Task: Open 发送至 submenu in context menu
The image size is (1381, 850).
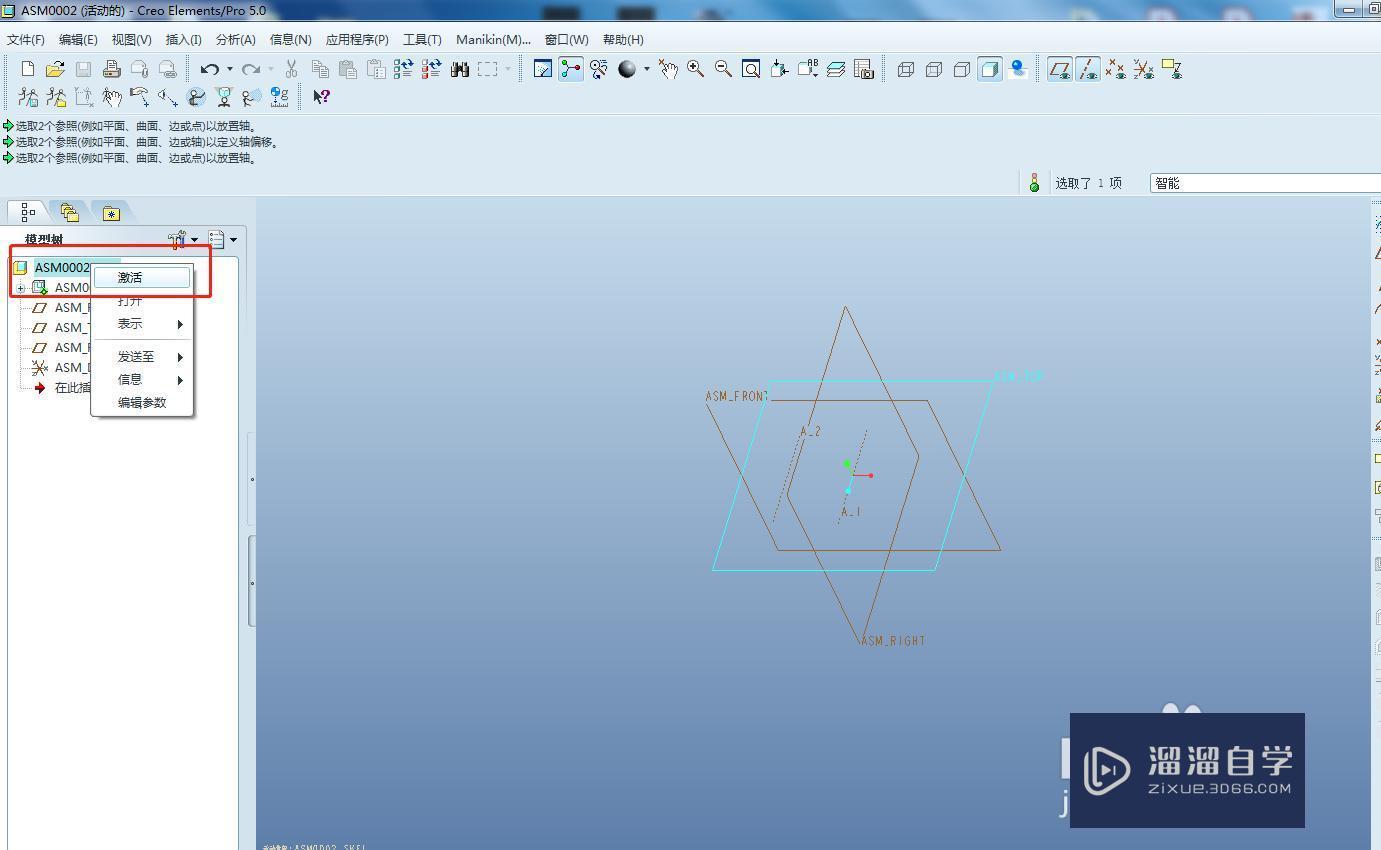Action: pyautogui.click(x=142, y=357)
